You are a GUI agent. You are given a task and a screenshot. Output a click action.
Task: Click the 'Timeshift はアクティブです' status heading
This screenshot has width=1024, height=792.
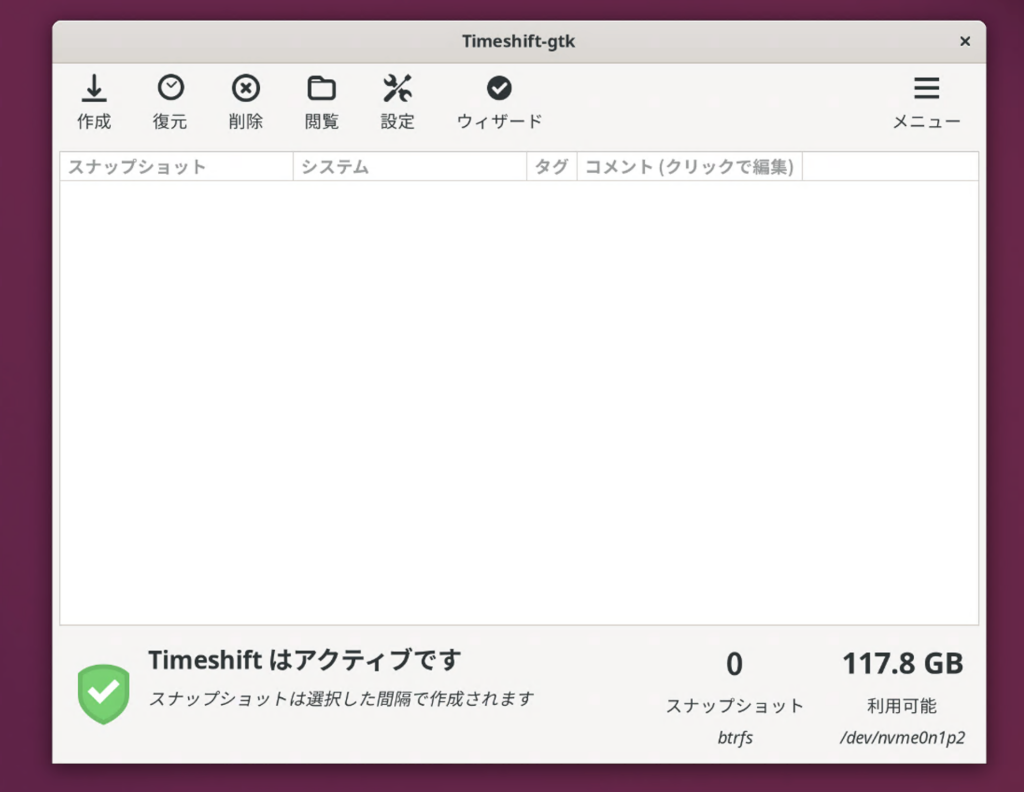[305, 660]
